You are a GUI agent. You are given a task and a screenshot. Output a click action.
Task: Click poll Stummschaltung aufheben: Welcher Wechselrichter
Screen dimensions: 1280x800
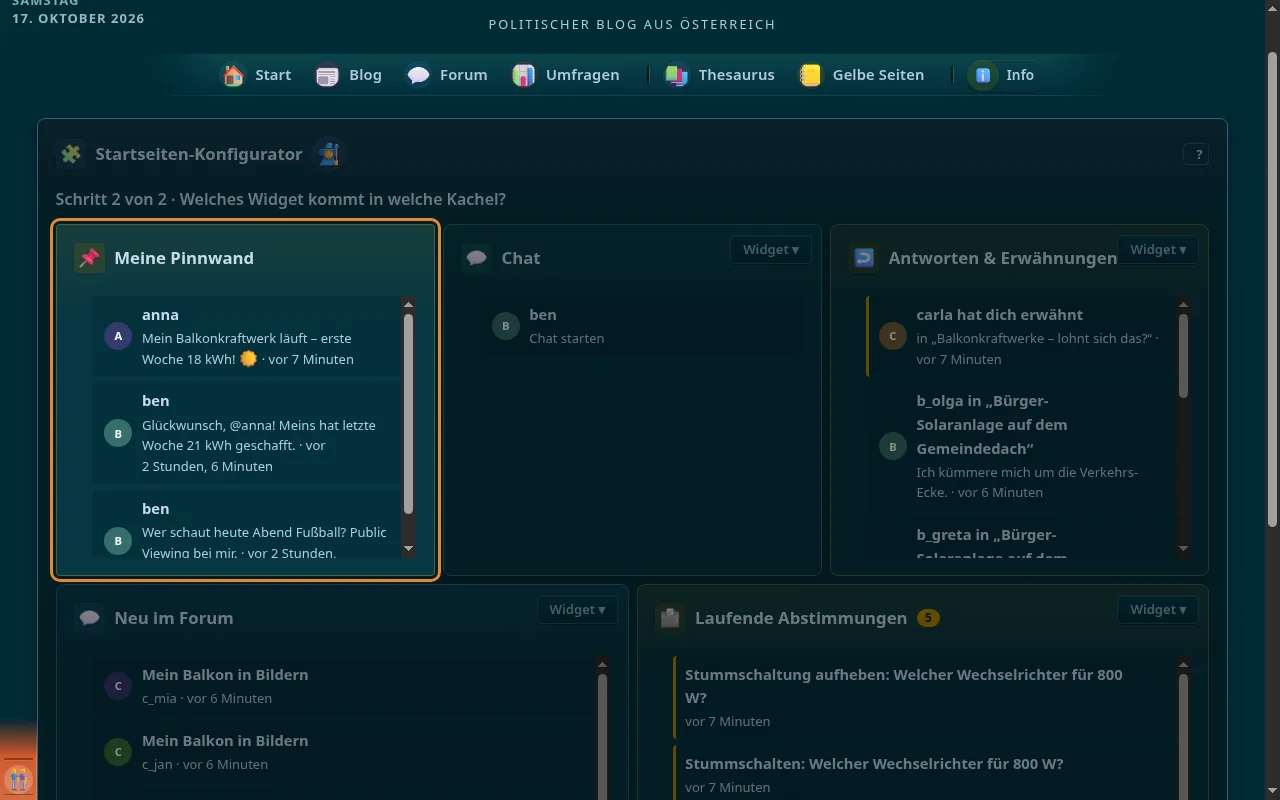924,697
